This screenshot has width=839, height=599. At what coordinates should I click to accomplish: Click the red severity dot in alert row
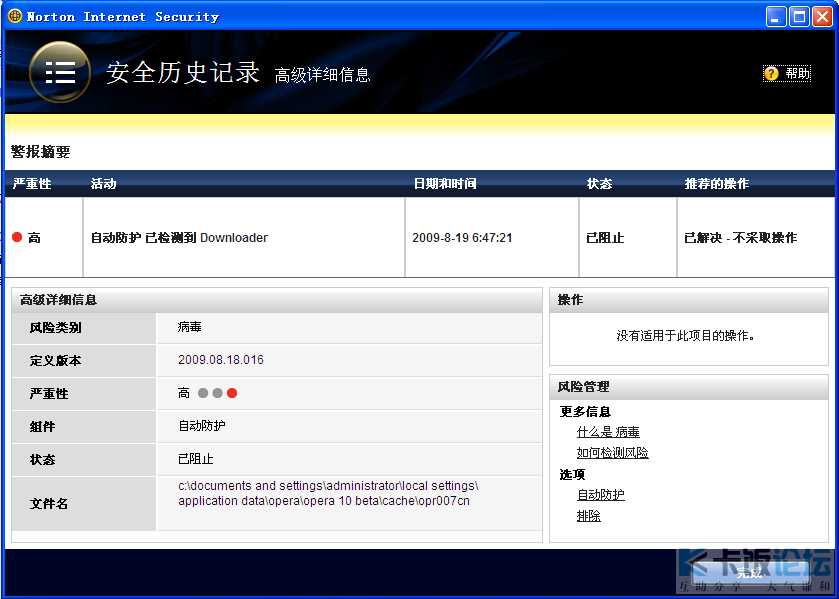pyautogui.click(x=17, y=237)
